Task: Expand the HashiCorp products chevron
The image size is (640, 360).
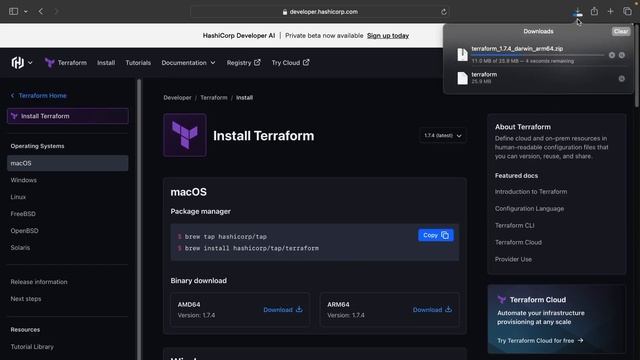Action: click(30, 63)
